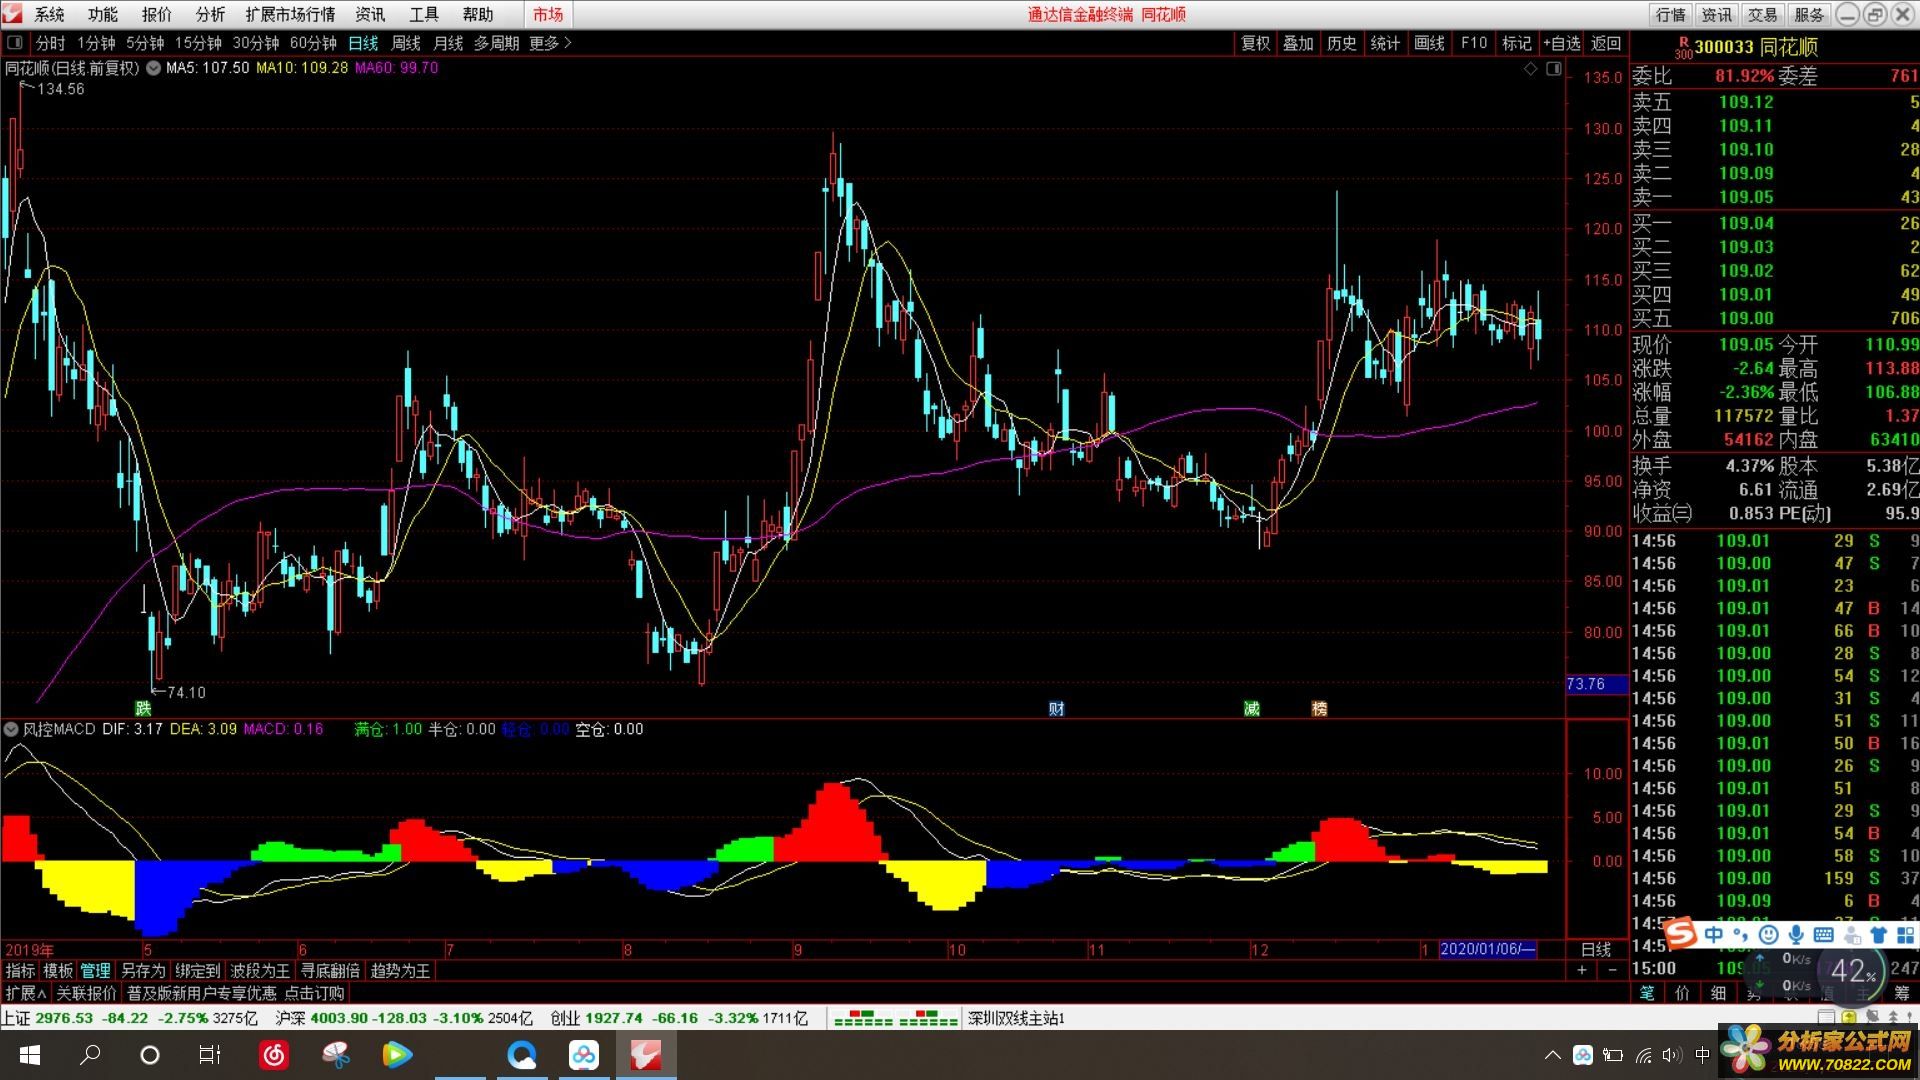Toggle Sogou punctuation mode icon
This screenshot has width=1920, height=1080.
(1741, 935)
